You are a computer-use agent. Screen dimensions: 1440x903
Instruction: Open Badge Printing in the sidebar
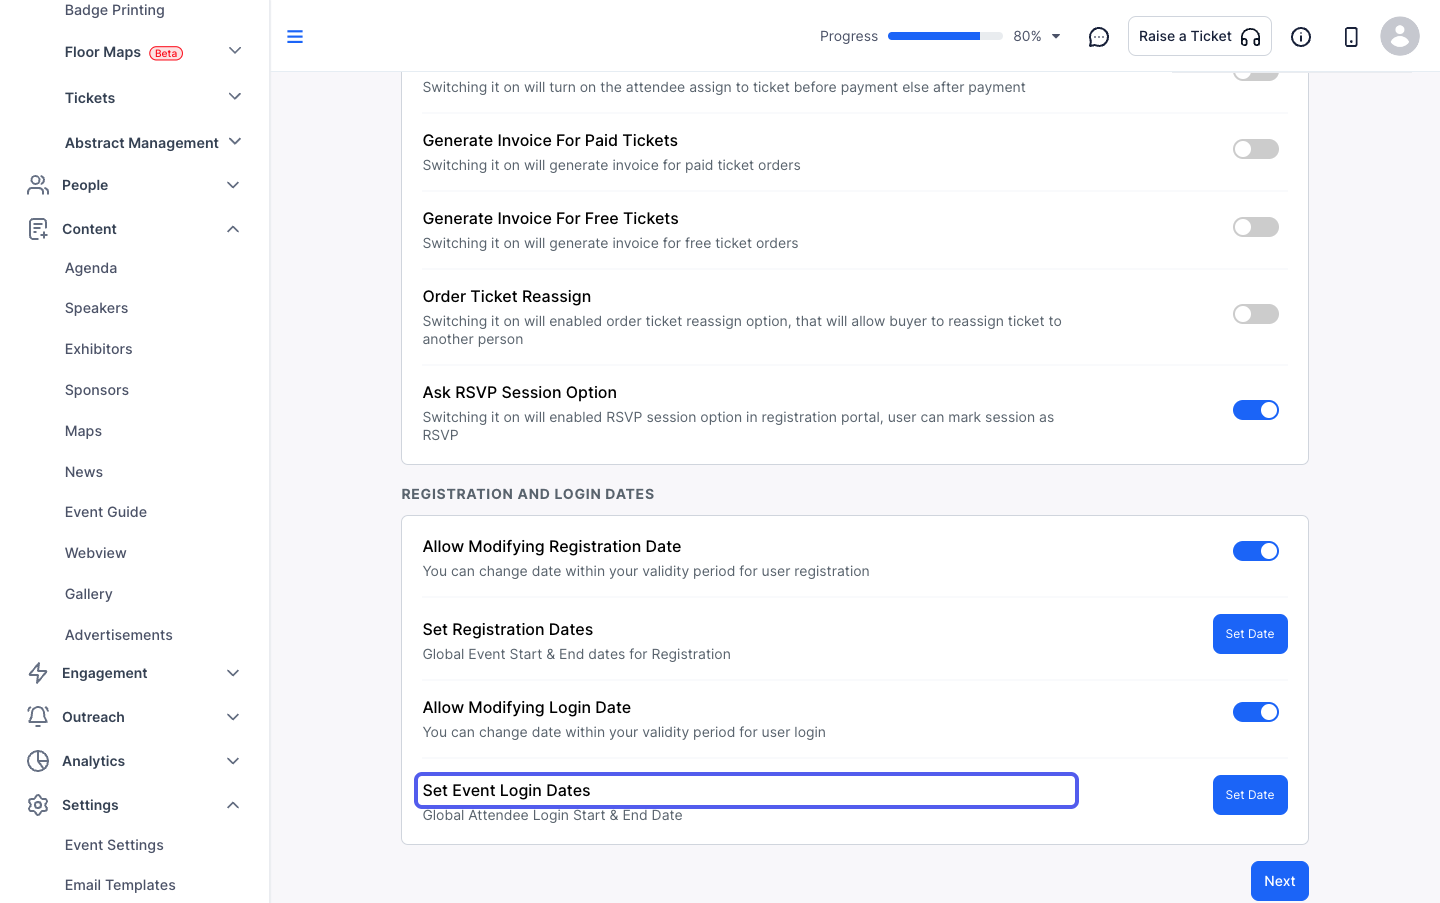115,10
